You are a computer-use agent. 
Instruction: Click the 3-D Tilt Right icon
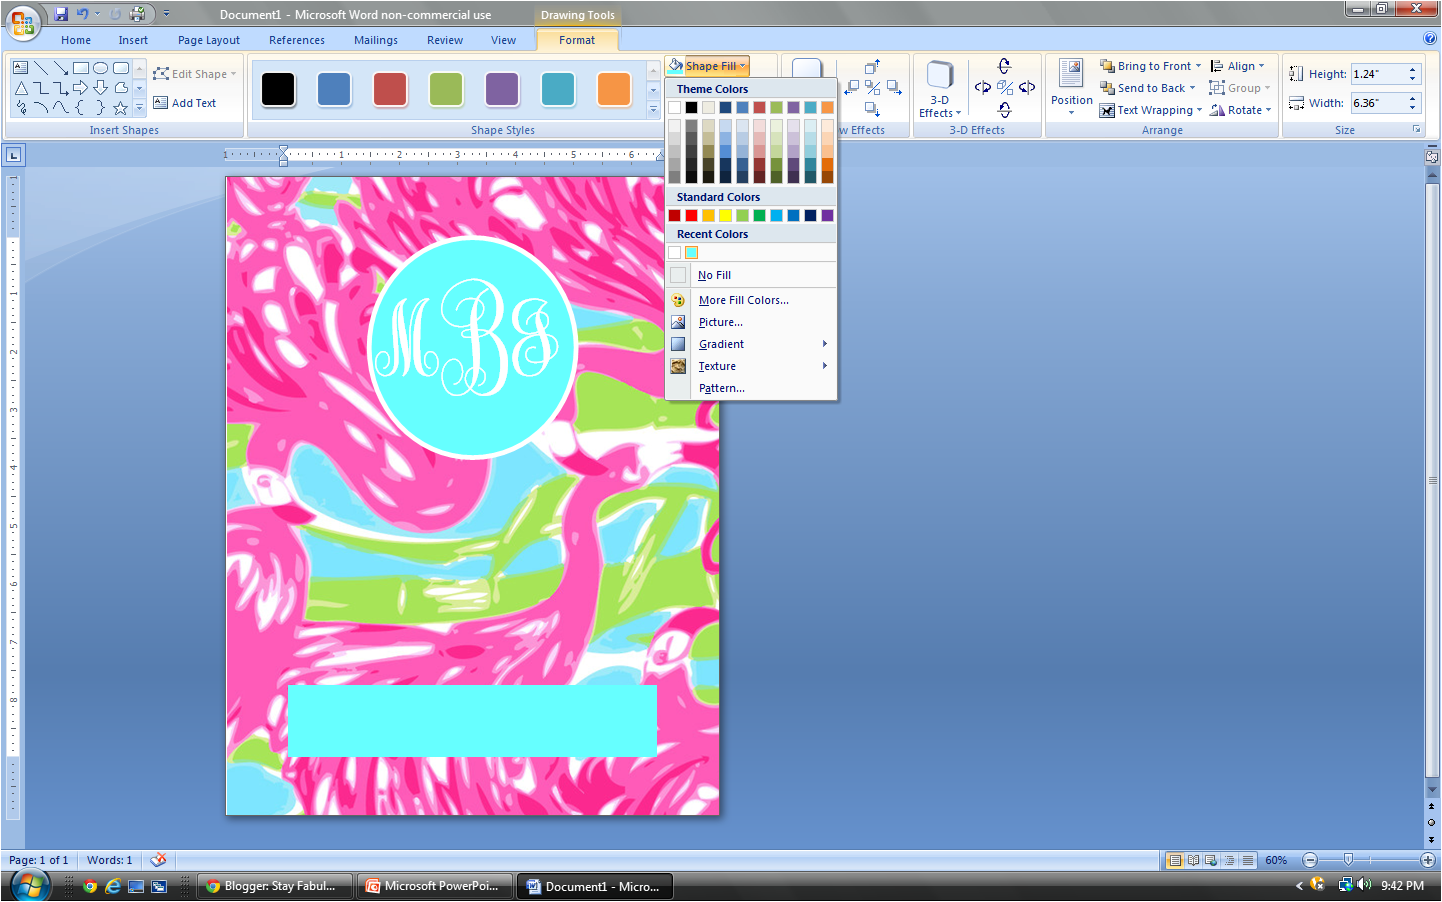click(1027, 88)
